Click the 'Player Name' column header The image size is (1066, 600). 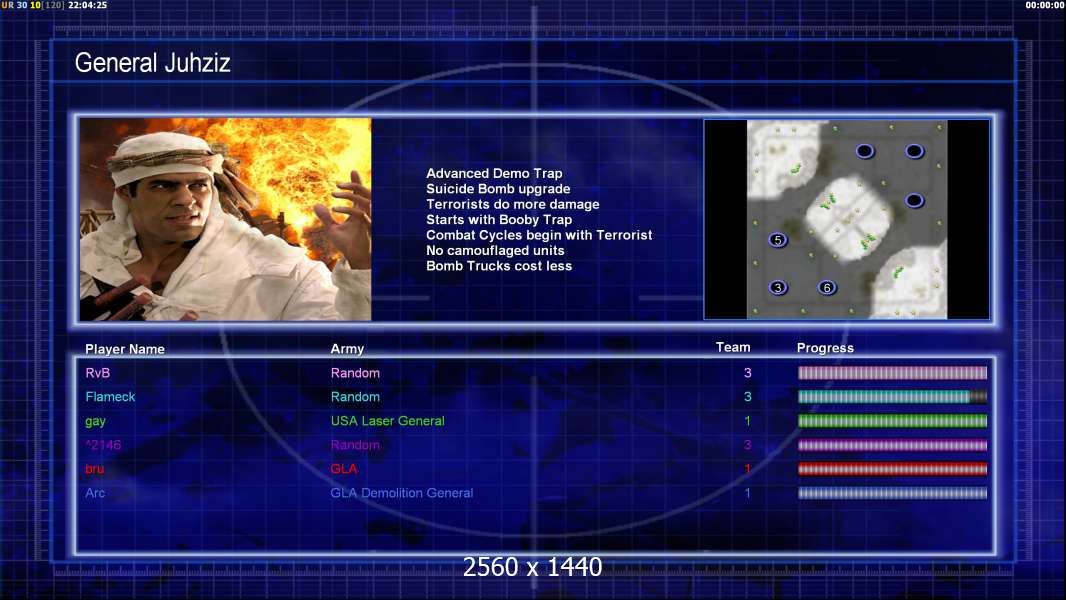coord(125,349)
